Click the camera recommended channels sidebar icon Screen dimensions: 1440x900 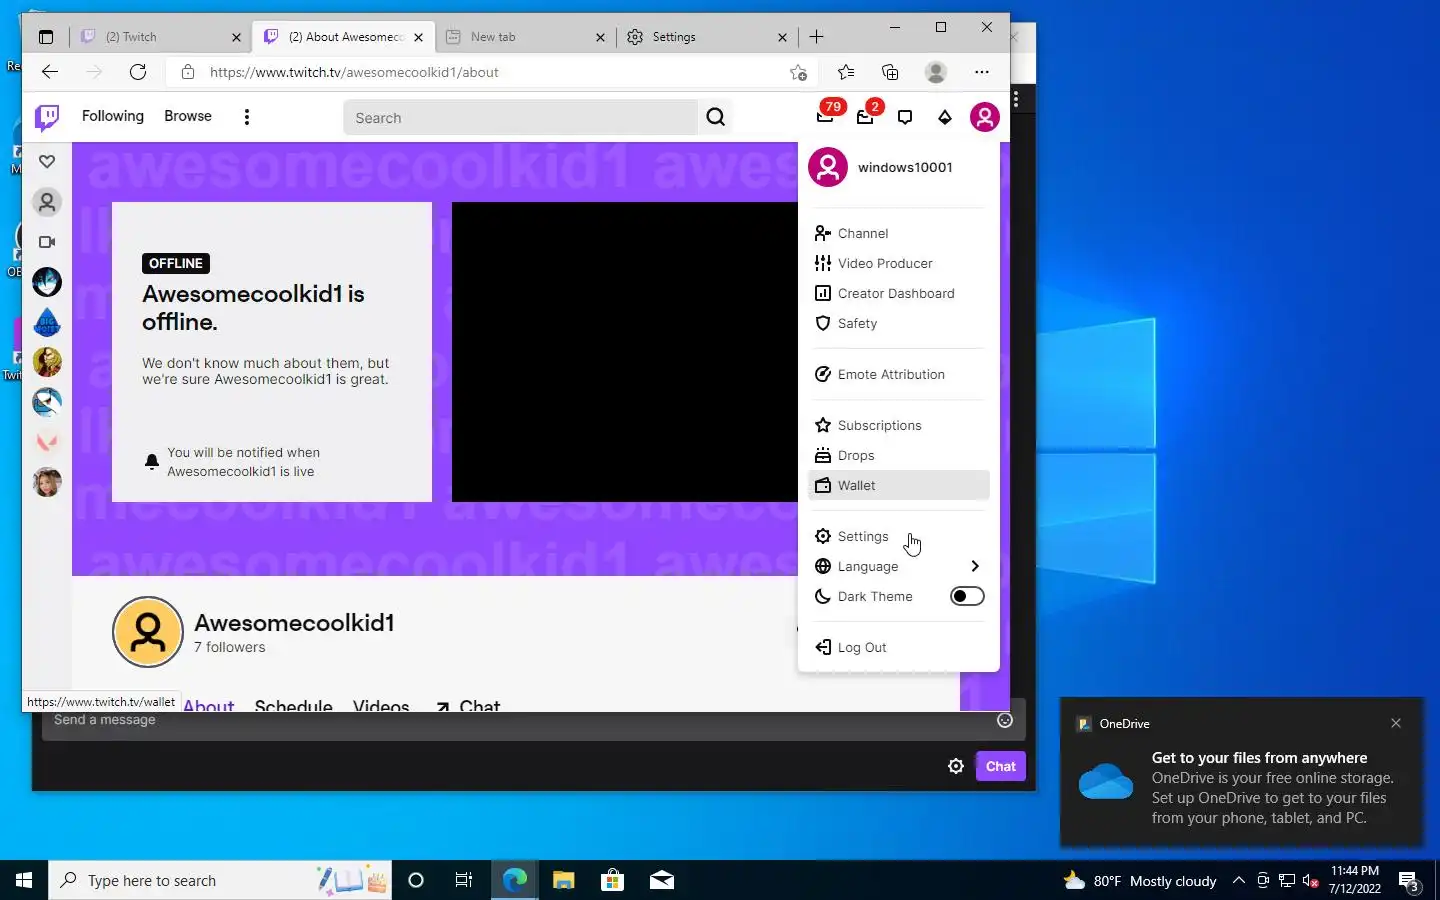coord(47,242)
